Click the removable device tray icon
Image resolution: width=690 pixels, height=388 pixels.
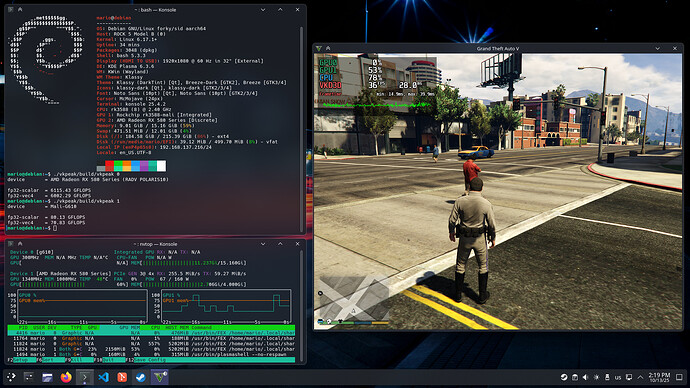607,377
